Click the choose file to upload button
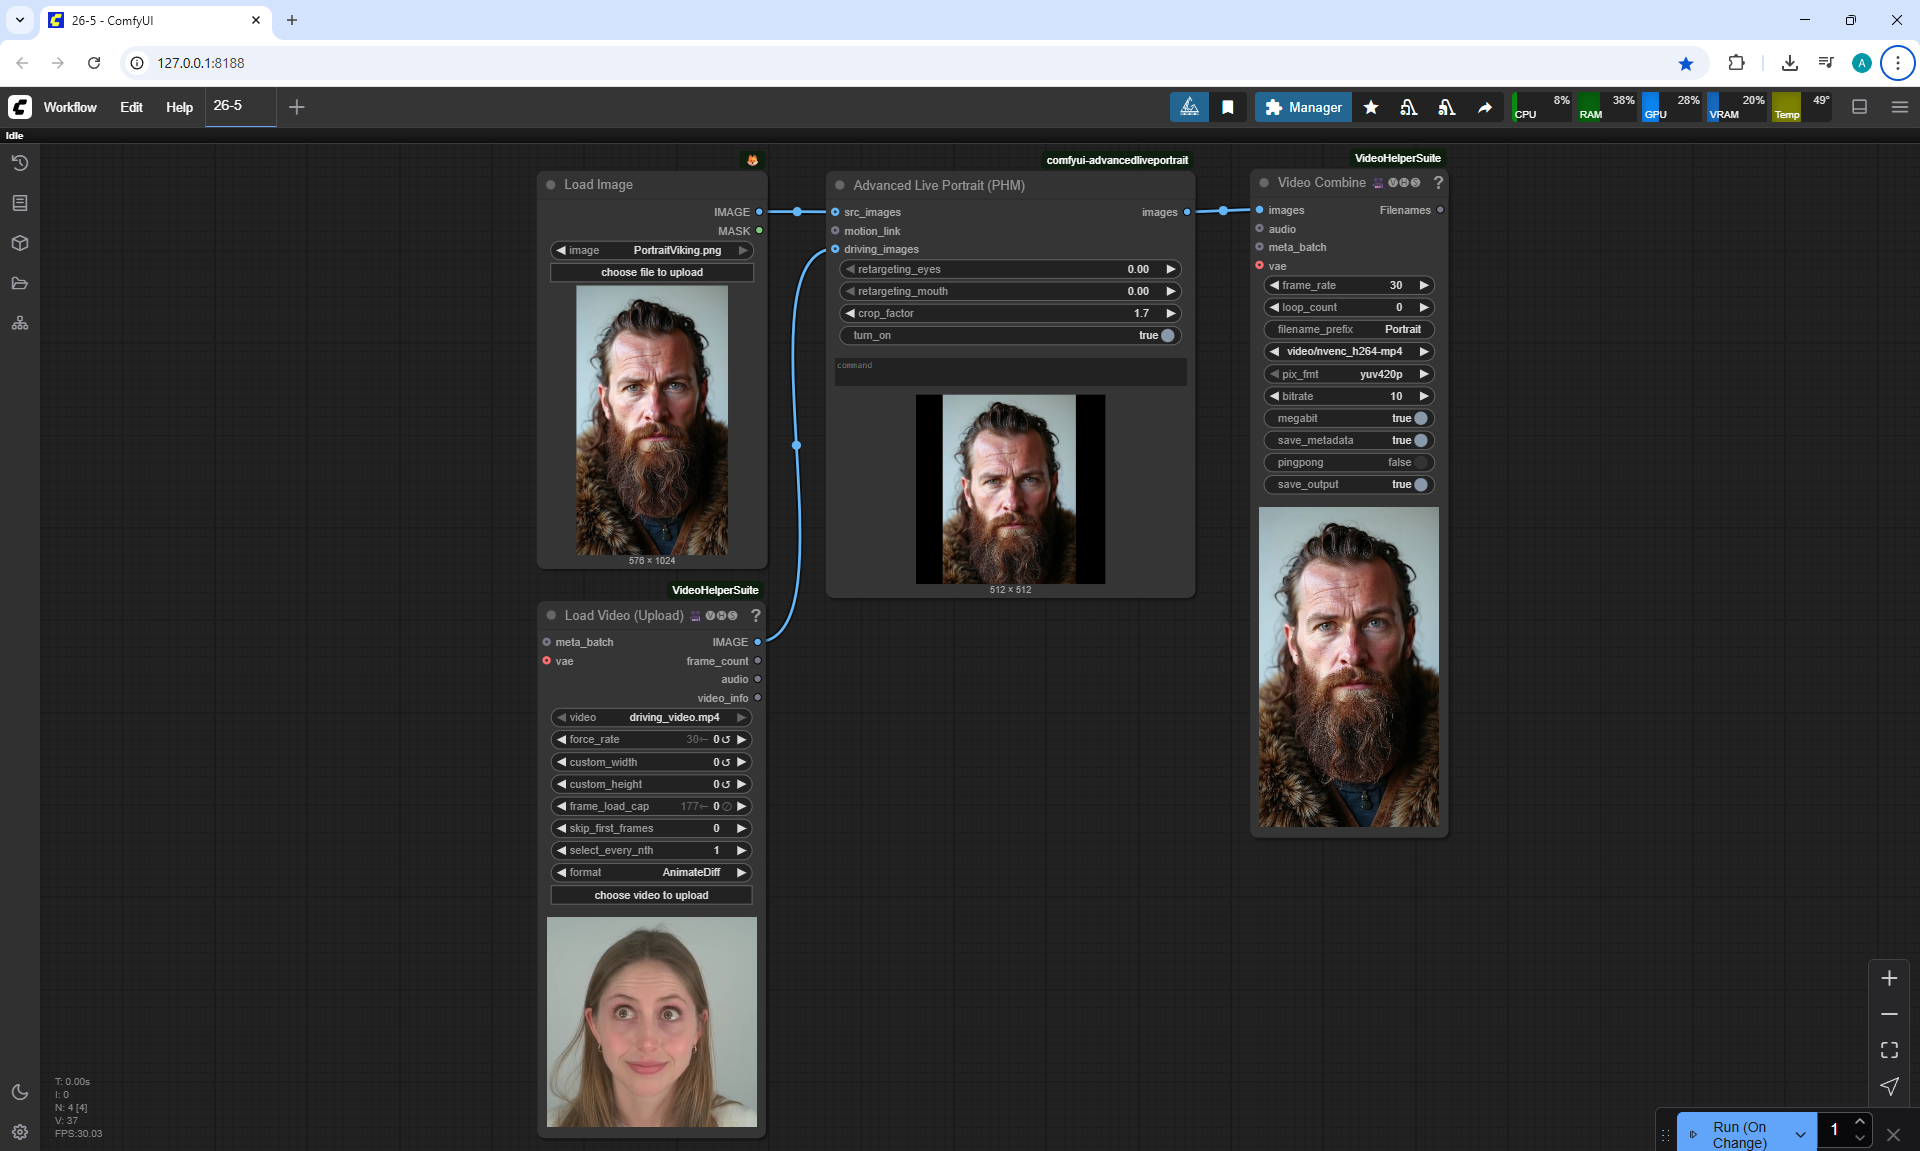The height and width of the screenshot is (1151, 1920). pos(652,272)
